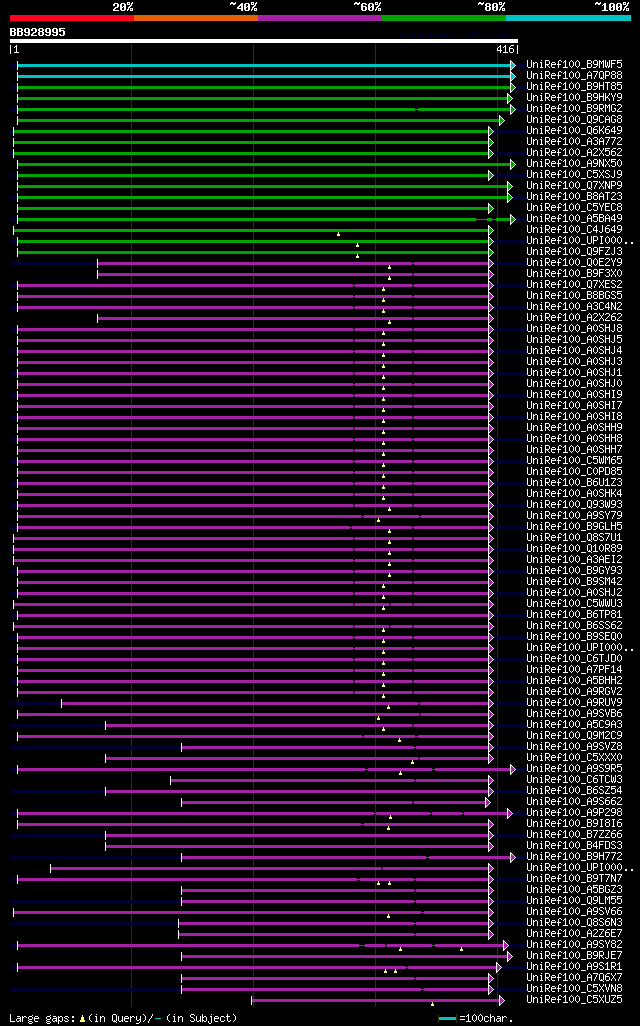Viewport: 640px width, 1026px height.
Task: Open hit UniRef100_B9RMG2
Action: pos(575,109)
